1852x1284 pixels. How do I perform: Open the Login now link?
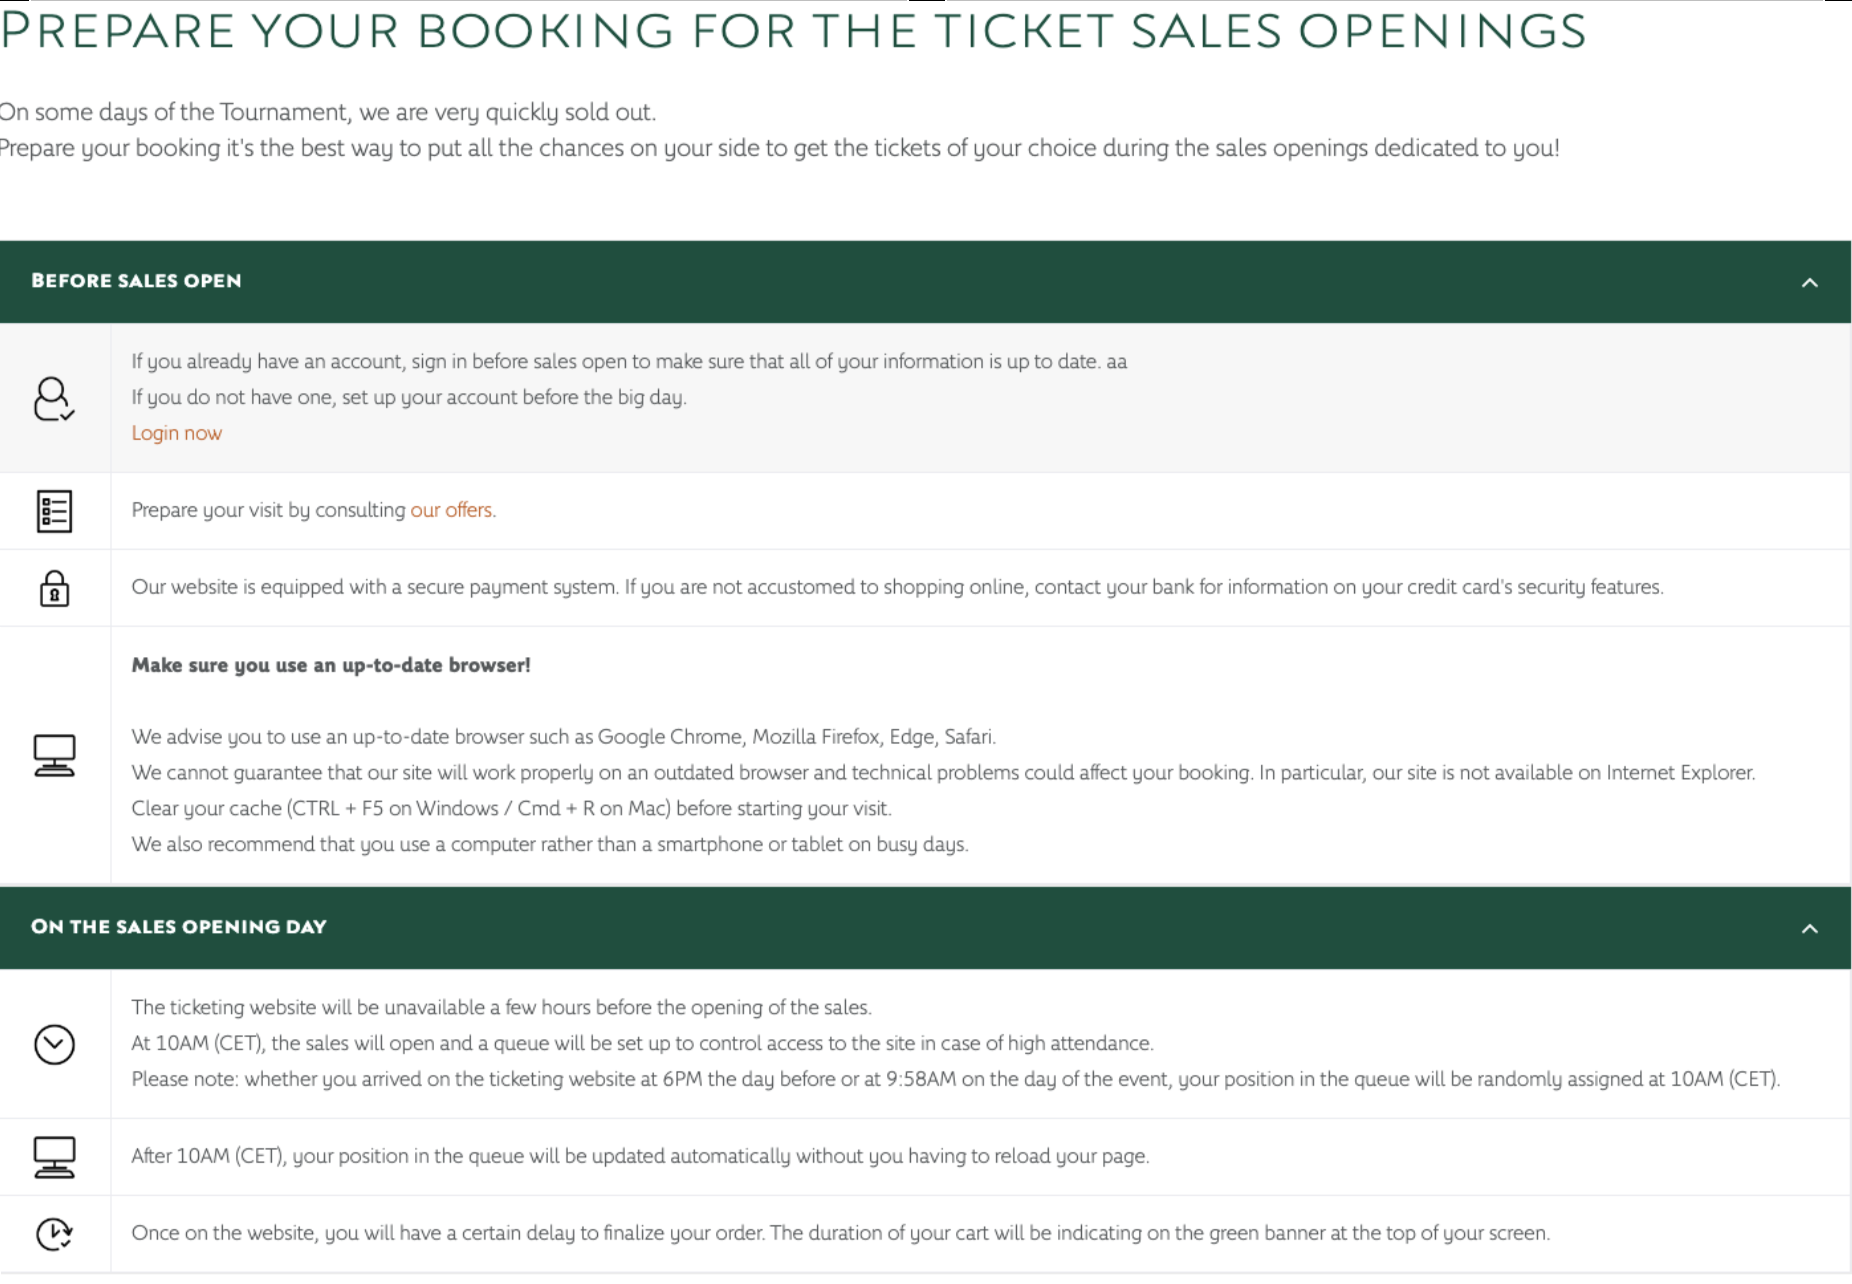(x=177, y=433)
